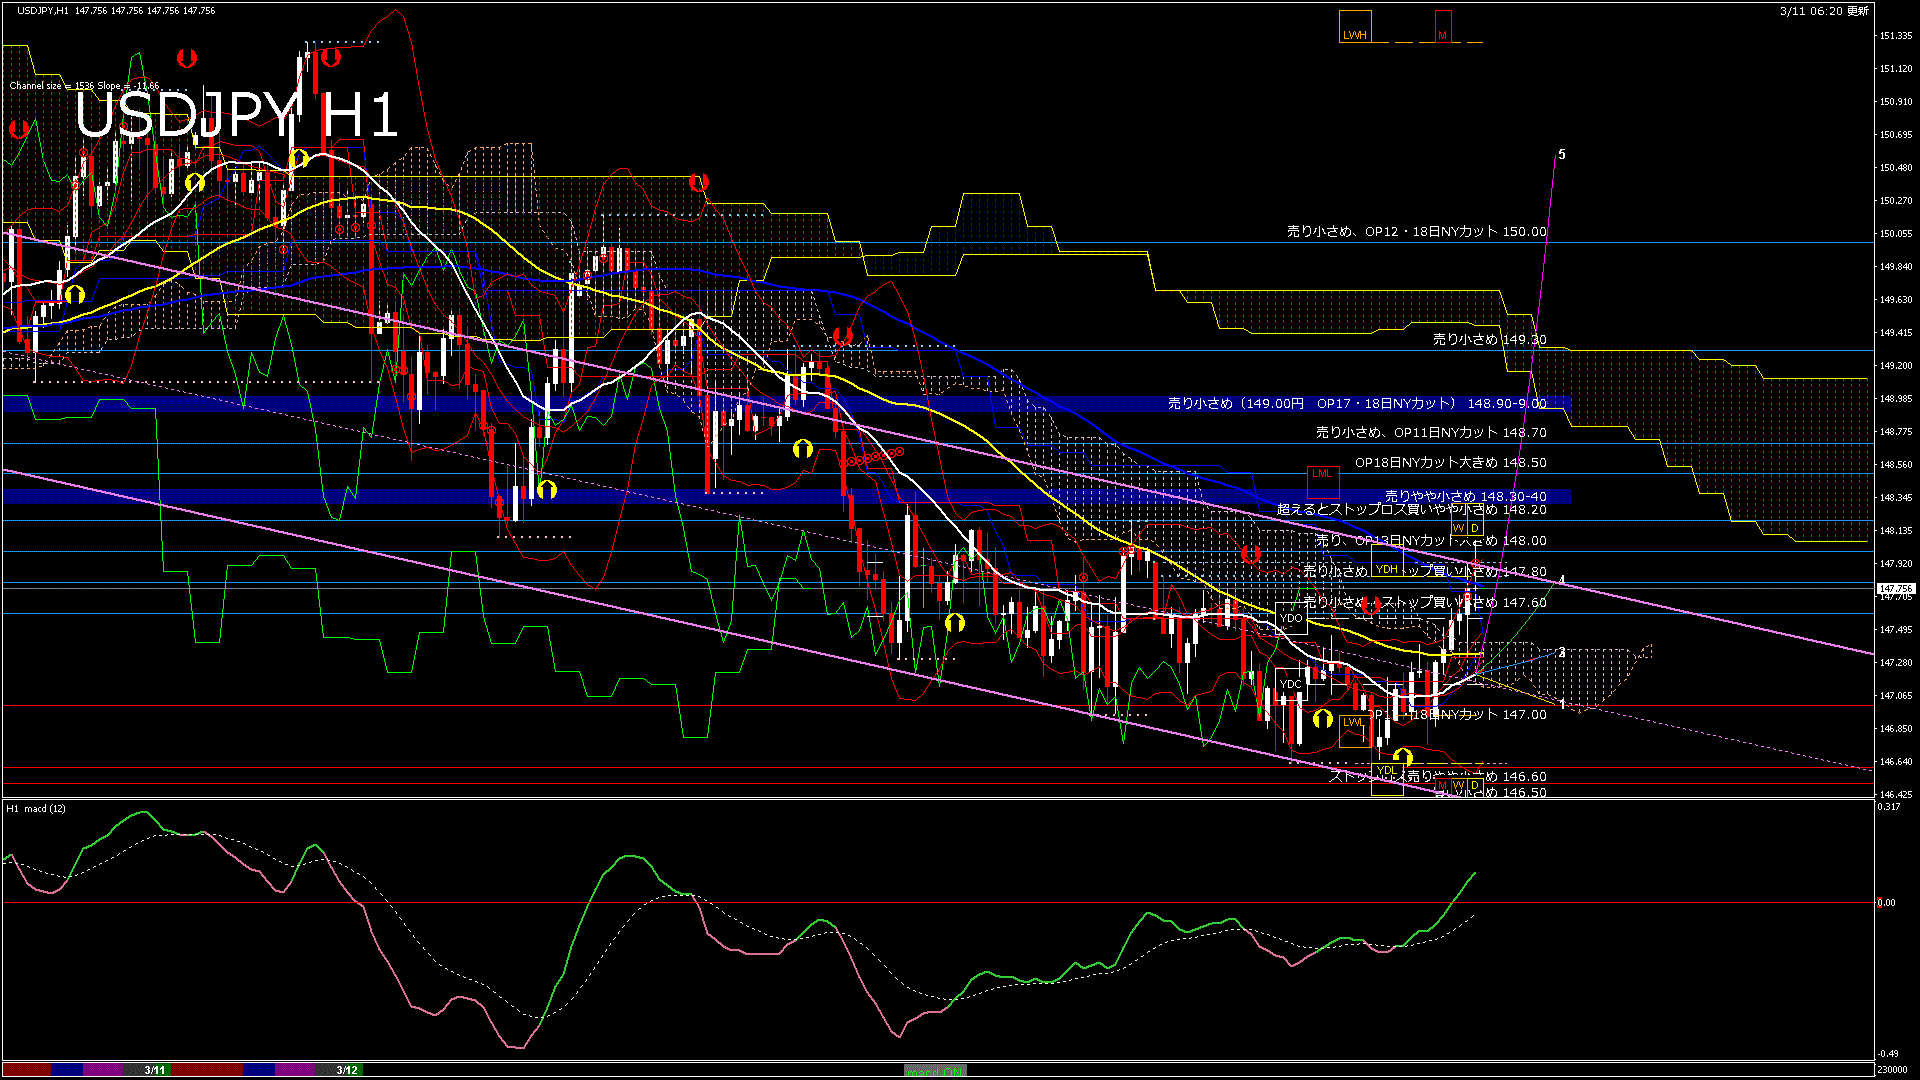Select the 148.50 order level label
Image resolution: width=1920 pixels, height=1080 pixels.
tap(1450, 462)
